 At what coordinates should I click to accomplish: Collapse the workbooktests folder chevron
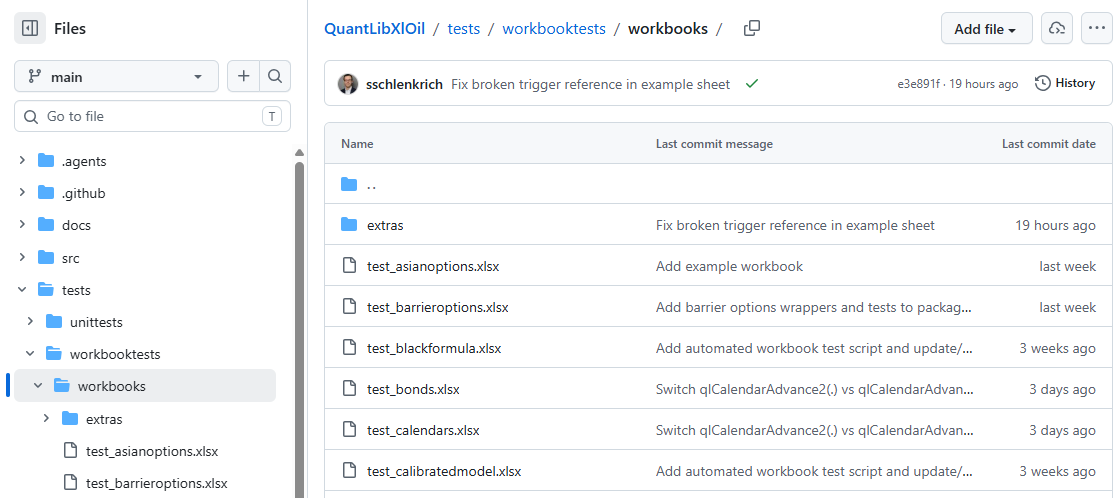click(30, 354)
